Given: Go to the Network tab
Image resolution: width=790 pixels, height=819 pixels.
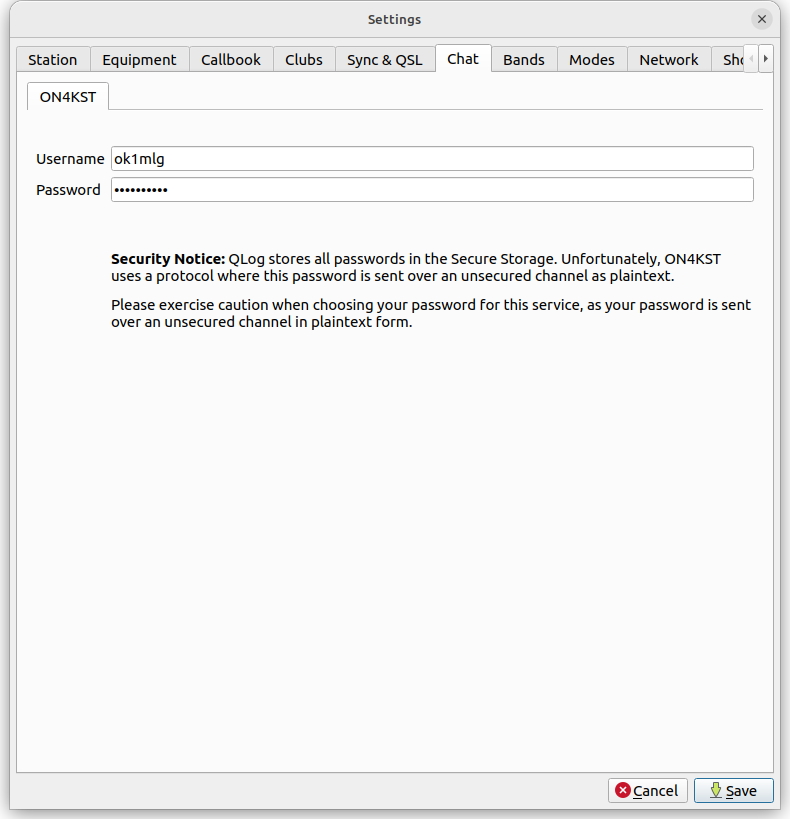Looking at the screenshot, I should pyautogui.click(x=669, y=60).
